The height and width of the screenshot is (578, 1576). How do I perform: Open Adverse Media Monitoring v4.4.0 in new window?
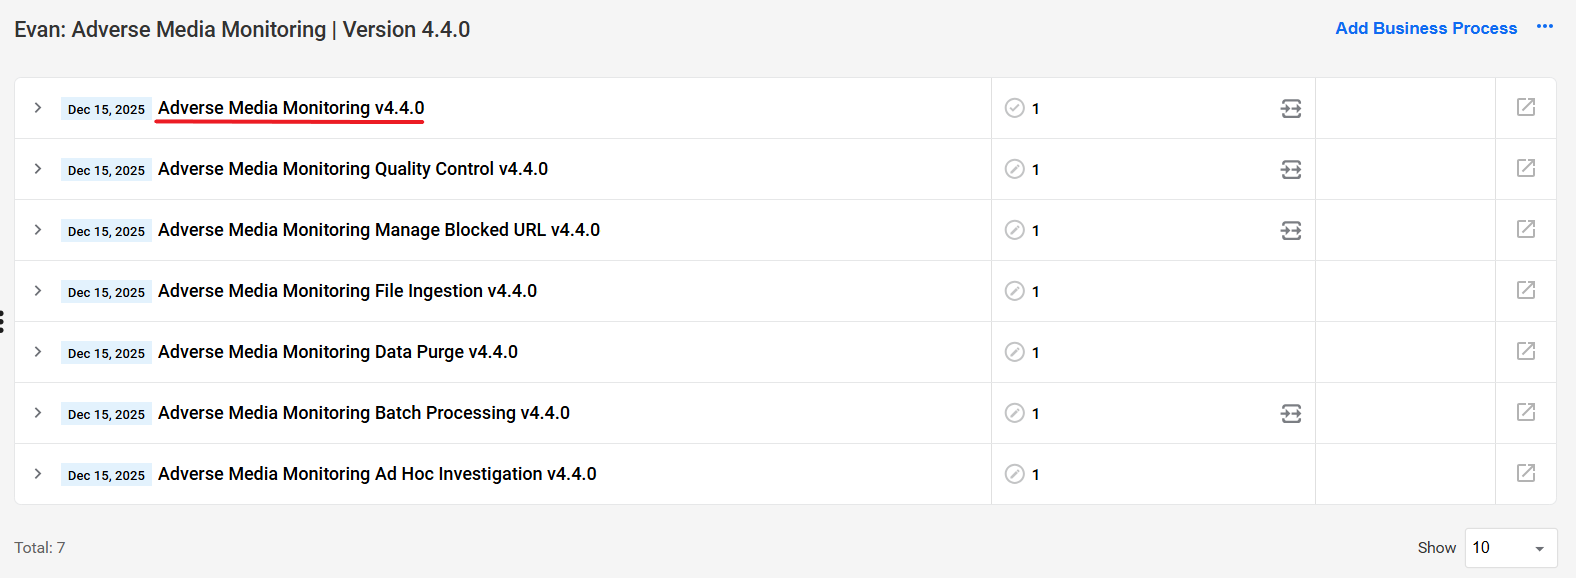point(1525,107)
